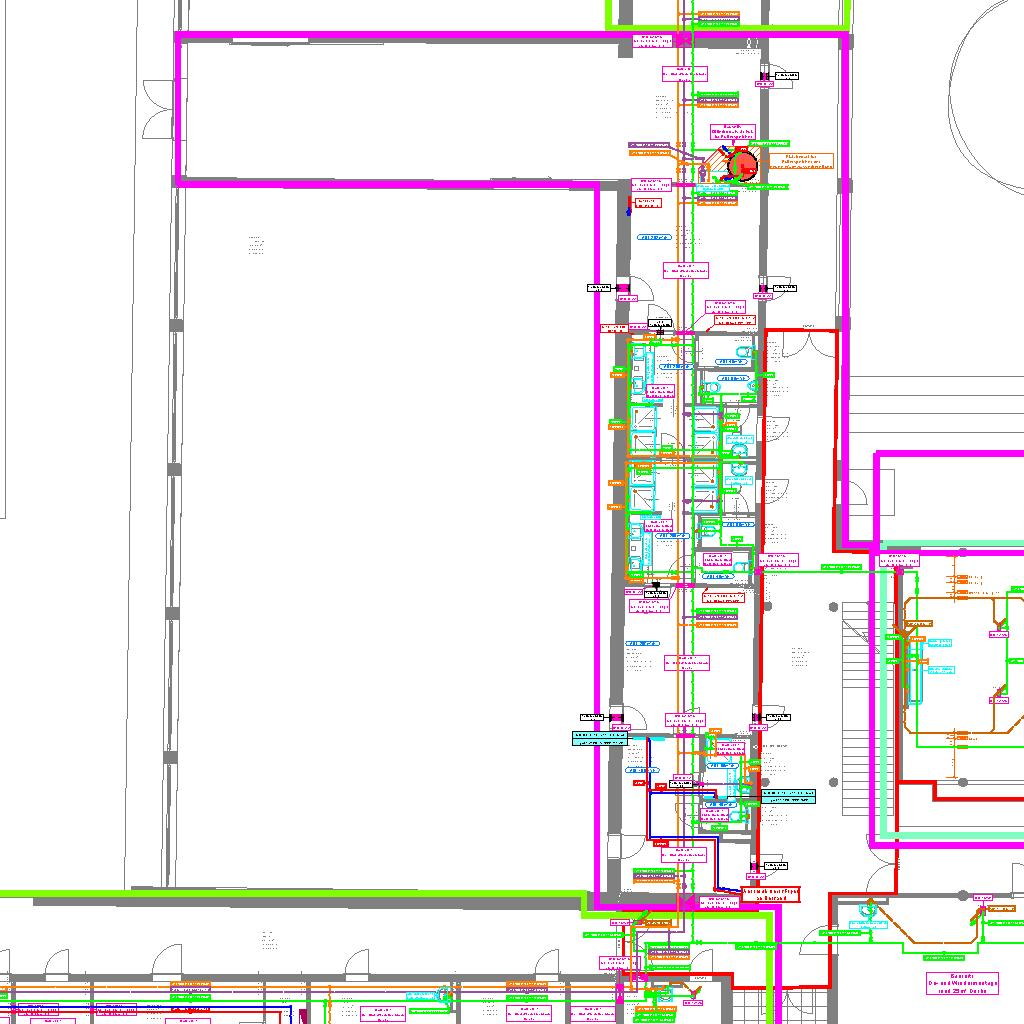Click the cyan fixture symbol in bottom-right room
This screenshot has width=1024, height=1024.
click(869, 911)
